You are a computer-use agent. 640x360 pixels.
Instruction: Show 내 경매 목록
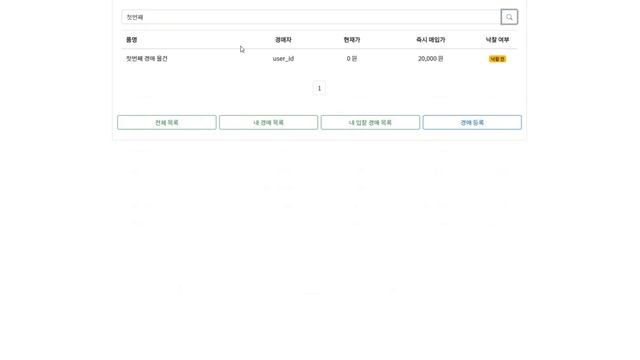(268, 122)
